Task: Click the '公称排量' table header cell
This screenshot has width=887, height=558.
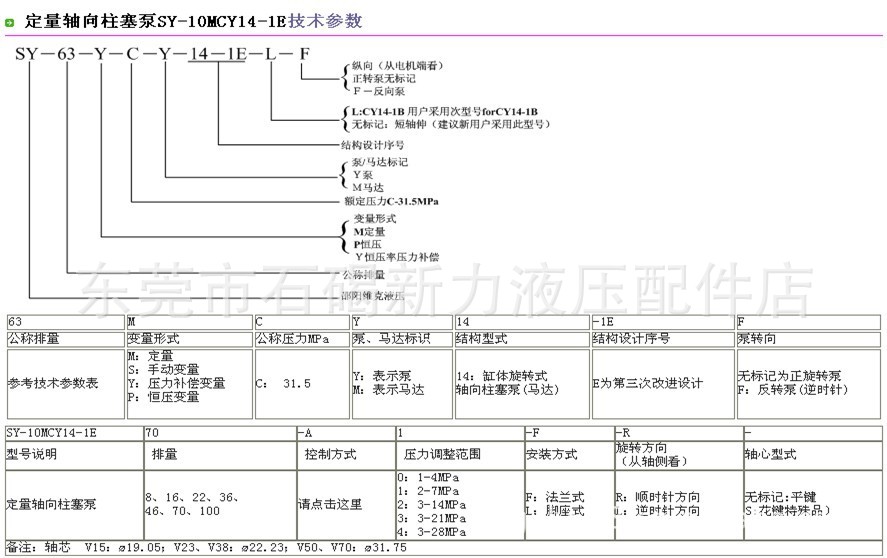Action: point(66,339)
